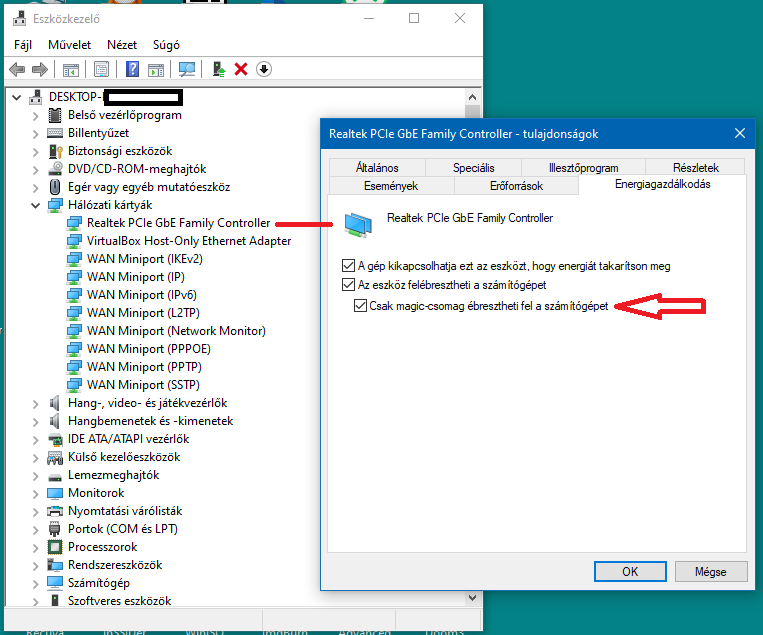Click the Hangbemenetek és -kimenetek speaker icon
763x635 pixels.
(54, 421)
